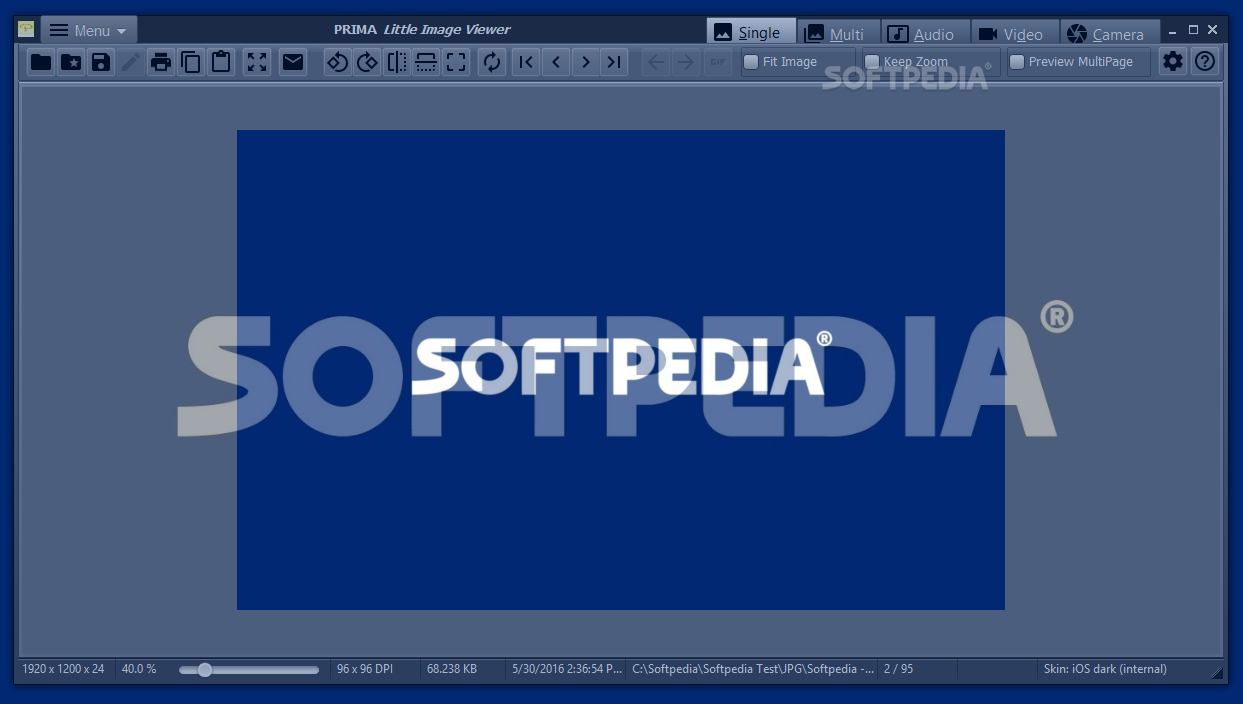Click the grayed left arrow page button
This screenshot has height=704, width=1243.
pyautogui.click(x=656, y=63)
